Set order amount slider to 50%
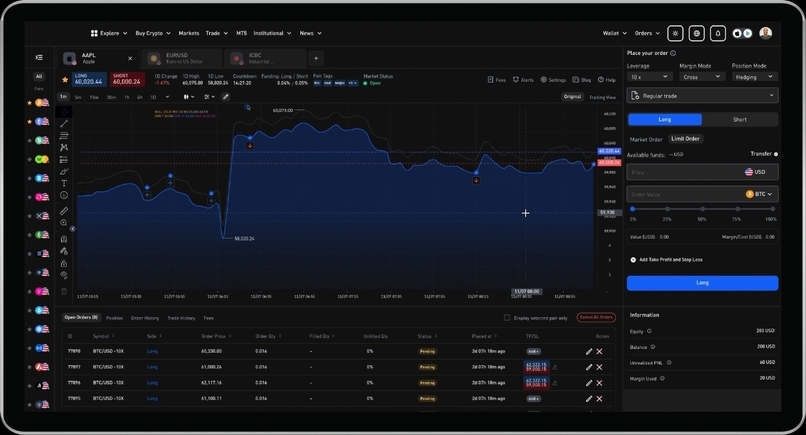The height and width of the screenshot is (435, 806). click(x=701, y=210)
